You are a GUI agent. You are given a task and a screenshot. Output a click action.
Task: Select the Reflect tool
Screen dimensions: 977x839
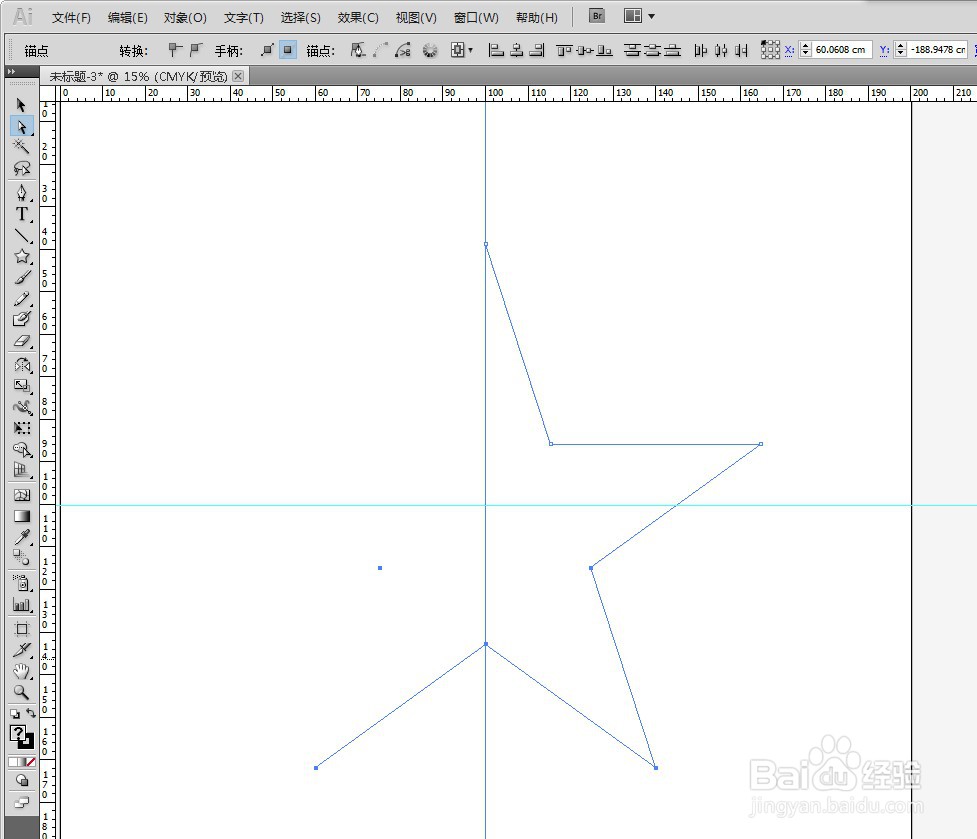(x=22, y=365)
